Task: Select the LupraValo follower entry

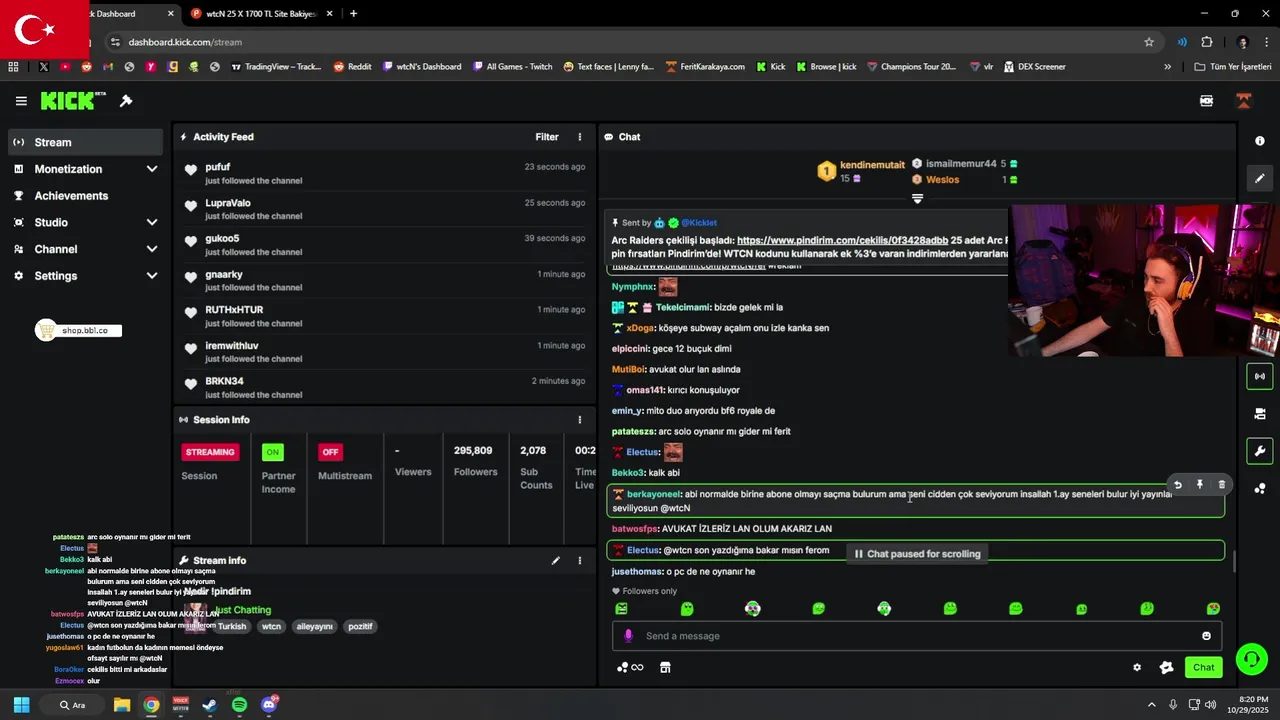Action: click(385, 209)
